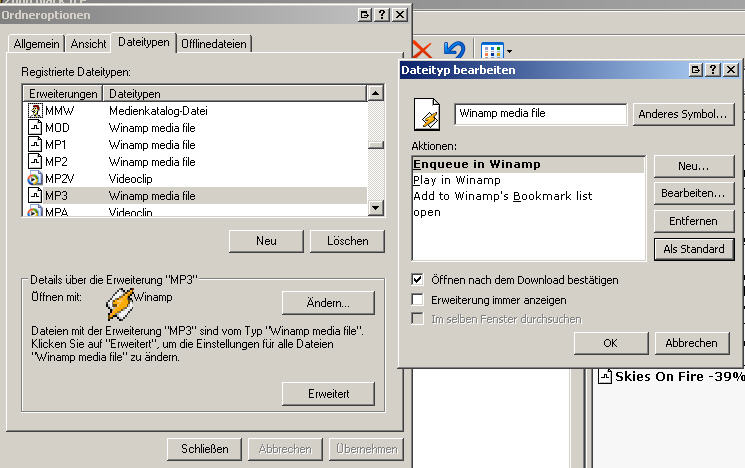Confirm with the OK button
This screenshot has height=468, width=745.
[x=611, y=343]
